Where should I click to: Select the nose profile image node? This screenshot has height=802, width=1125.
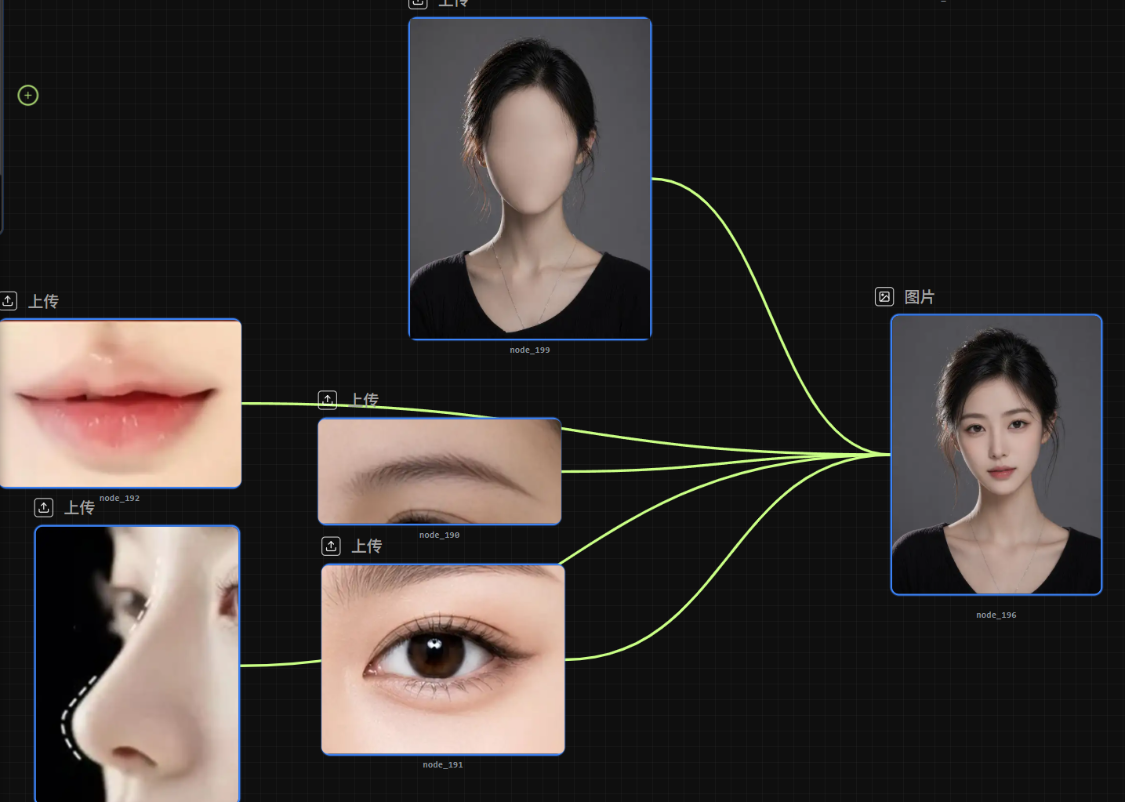coord(137,664)
